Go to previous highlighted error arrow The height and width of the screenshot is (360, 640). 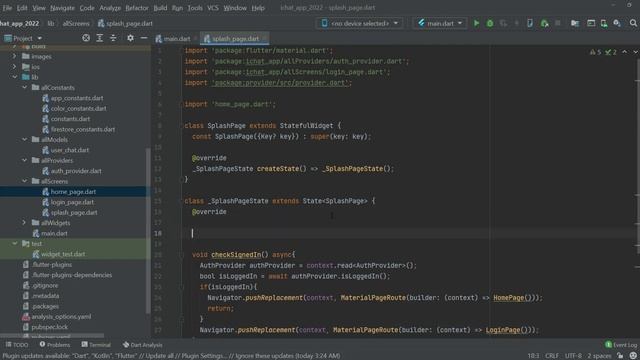pos(624,52)
